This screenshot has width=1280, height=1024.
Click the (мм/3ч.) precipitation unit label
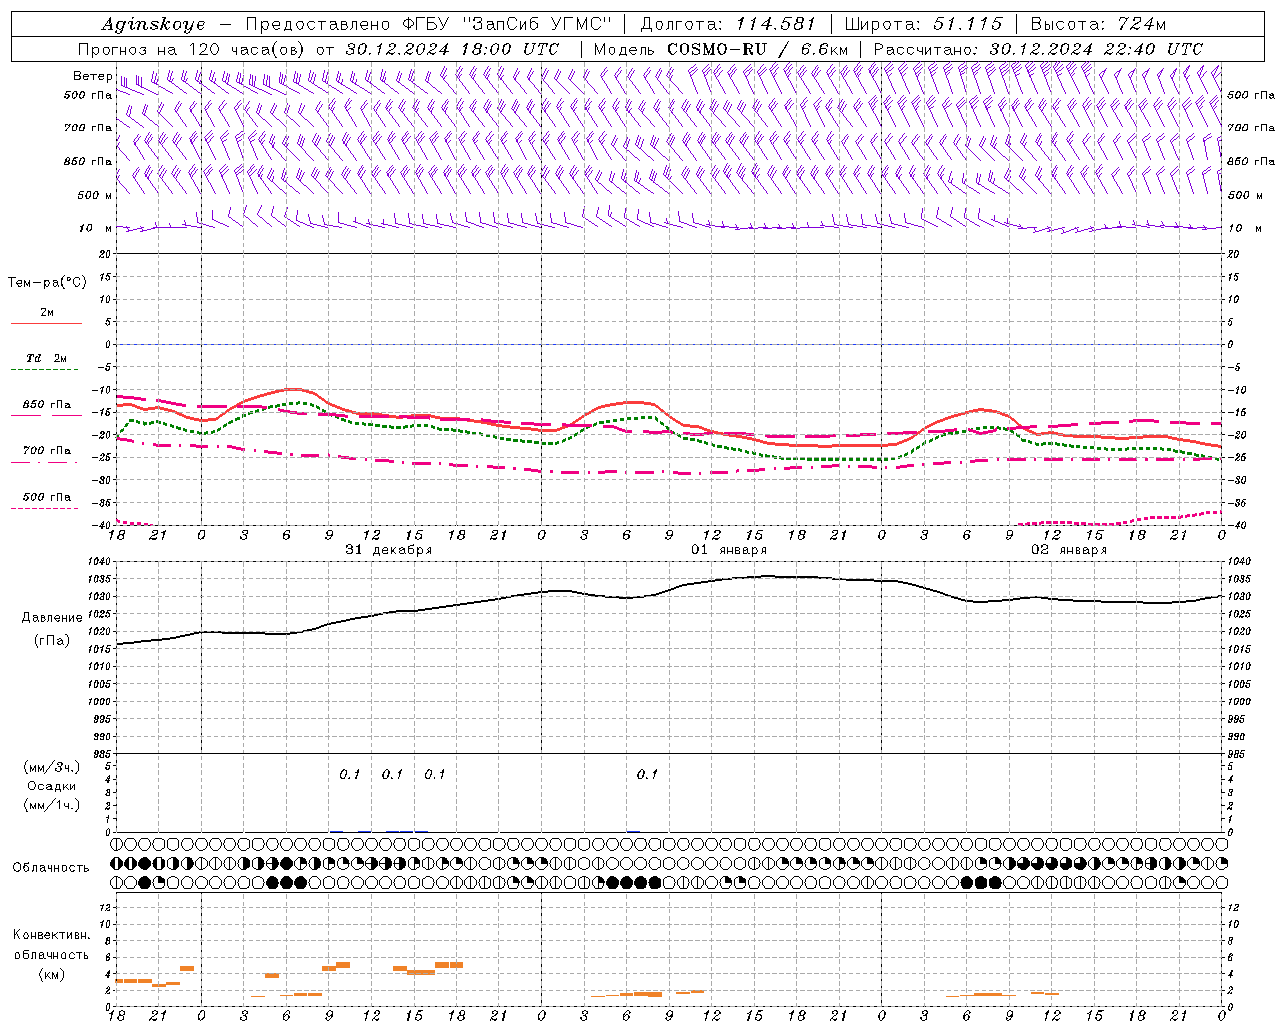click(52, 767)
